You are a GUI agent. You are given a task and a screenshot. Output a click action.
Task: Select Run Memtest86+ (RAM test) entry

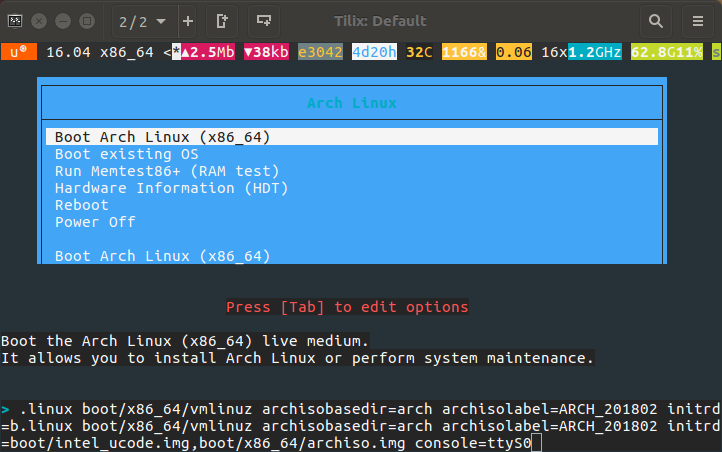[167, 171]
